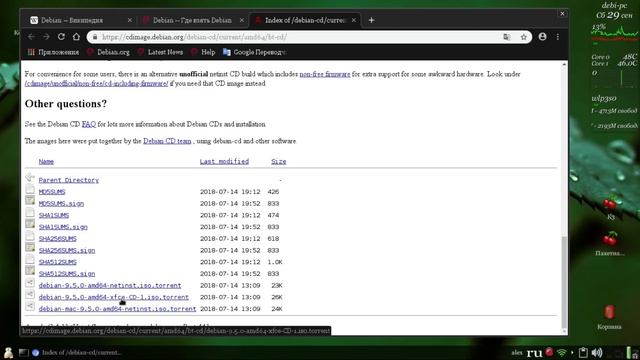This screenshot has height=360, width=640.
Task: Follow the Debian CD team link
Action: [167, 141]
